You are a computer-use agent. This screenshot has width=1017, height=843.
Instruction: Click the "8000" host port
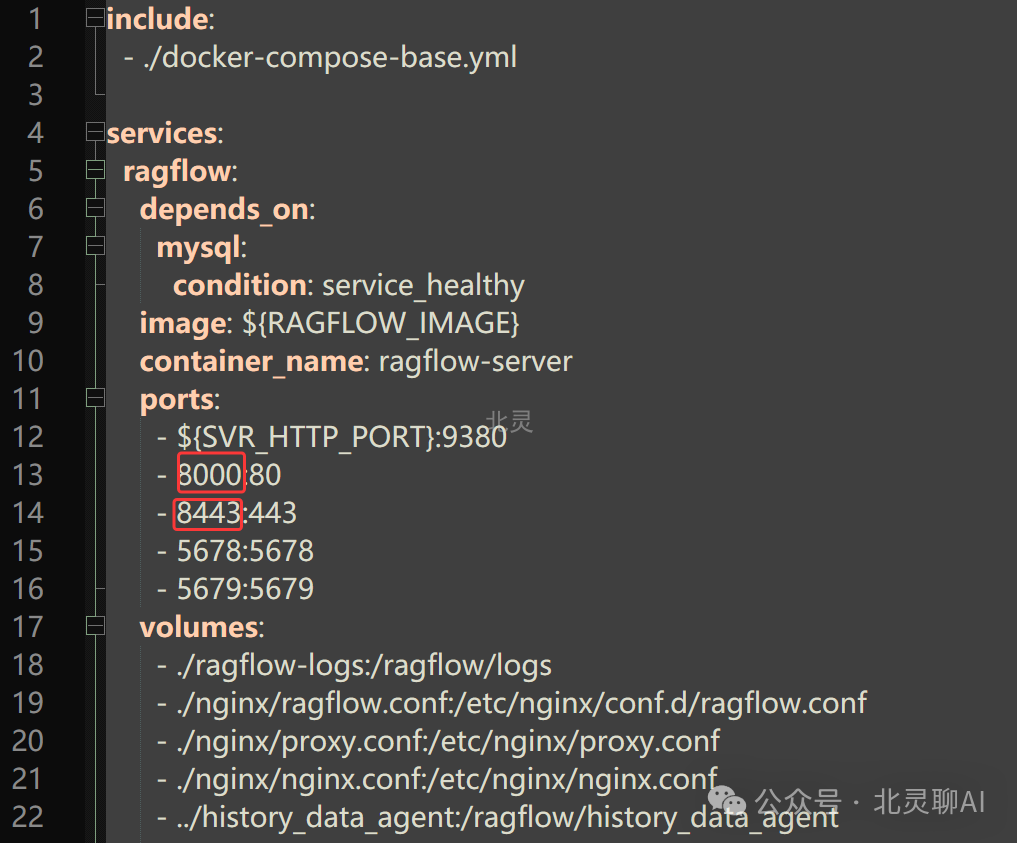pos(210,475)
